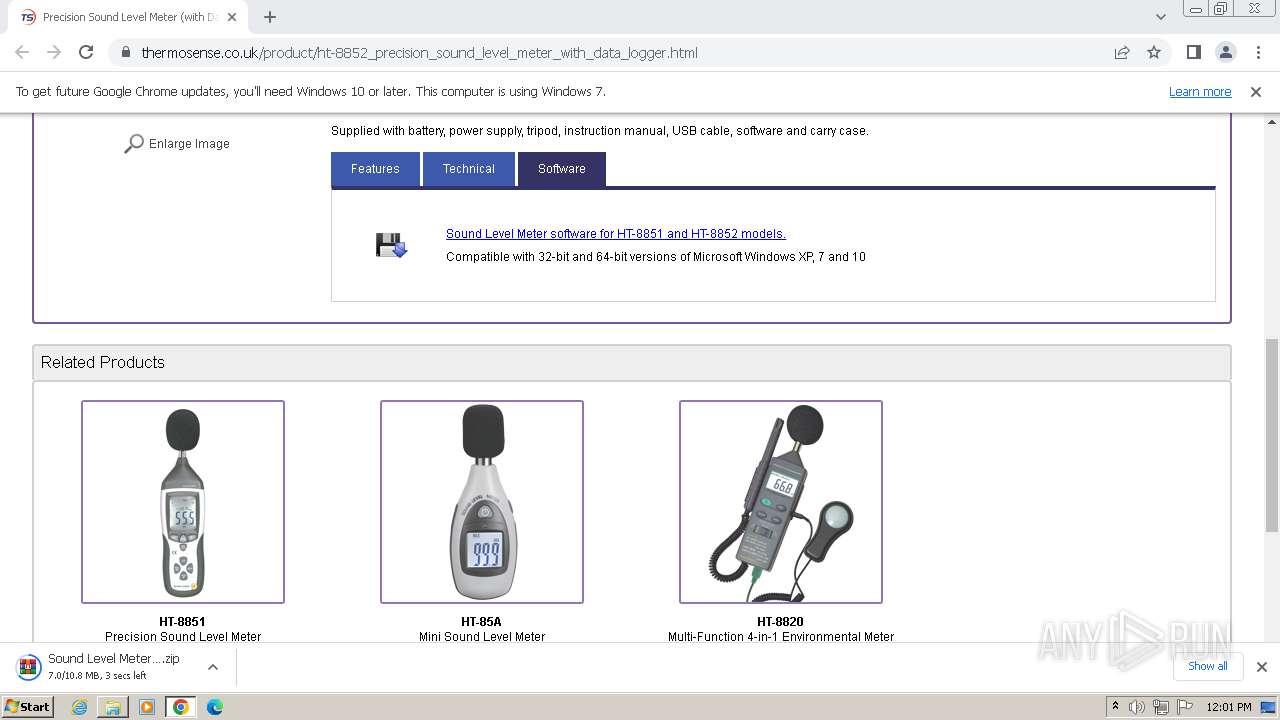This screenshot has width=1280, height=720.
Task: Click the HT-85A product name
Action: (x=482, y=621)
